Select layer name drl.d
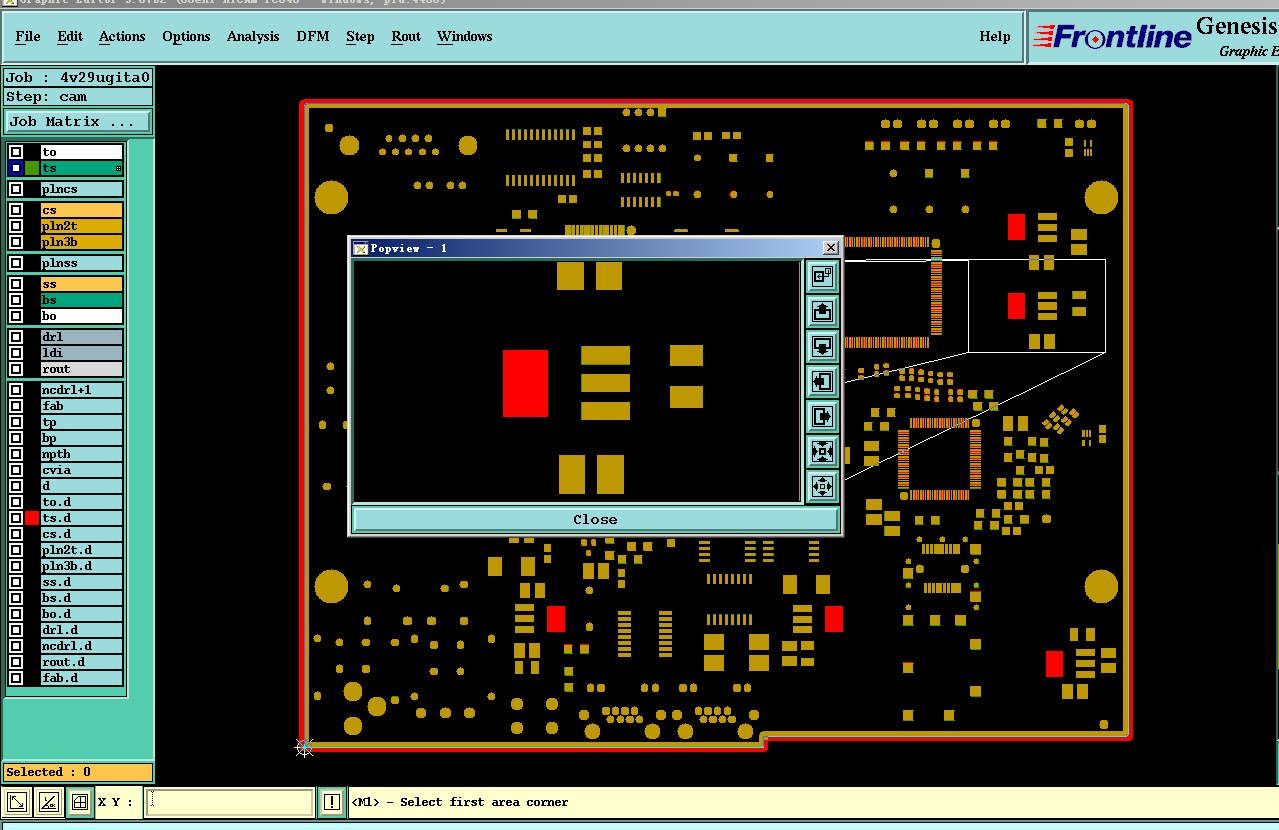The image size is (1279, 830). pyautogui.click(x=82, y=630)
